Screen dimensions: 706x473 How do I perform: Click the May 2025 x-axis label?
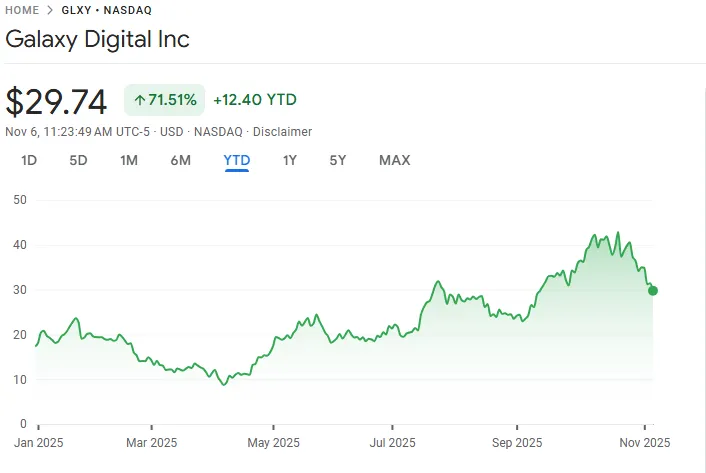tap(273, 442)
